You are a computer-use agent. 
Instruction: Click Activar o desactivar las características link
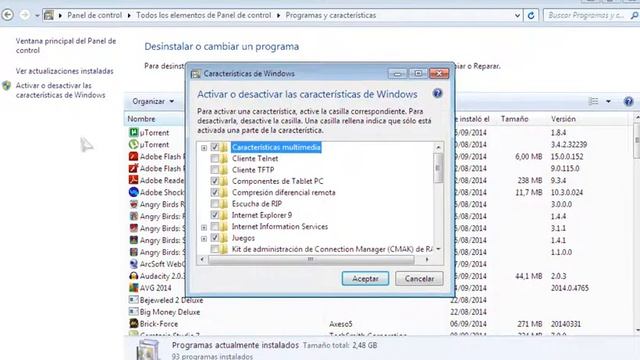pos(60,90)
